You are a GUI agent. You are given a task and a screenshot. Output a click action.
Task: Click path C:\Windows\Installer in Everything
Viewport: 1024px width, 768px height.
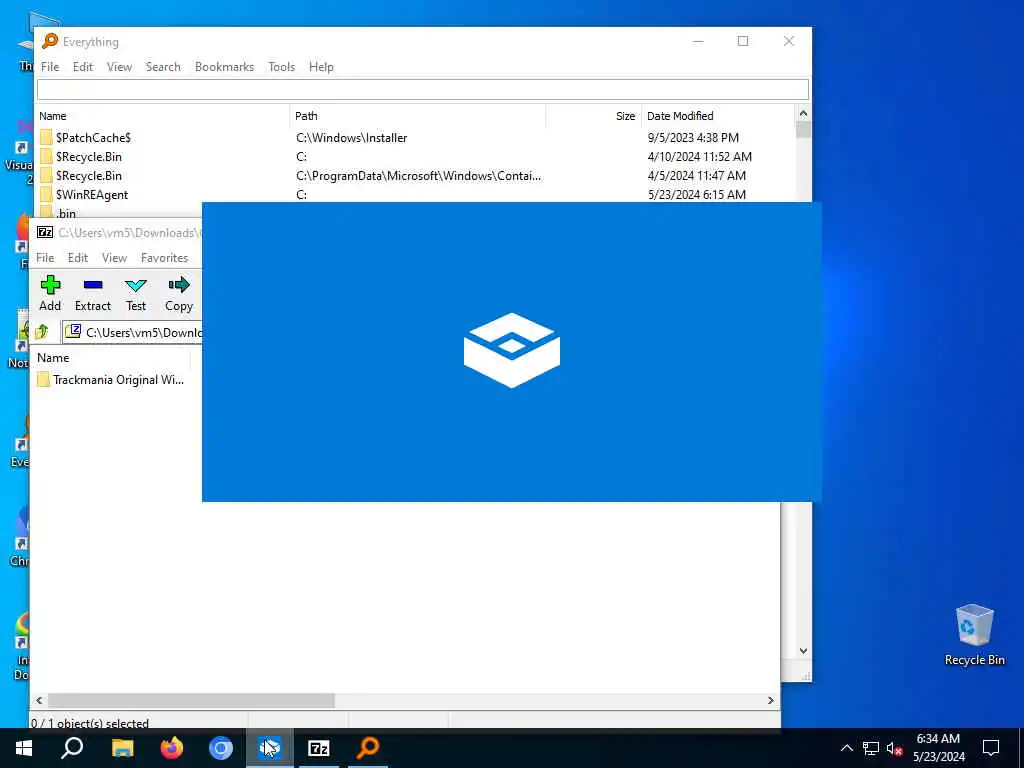[351, 138]
